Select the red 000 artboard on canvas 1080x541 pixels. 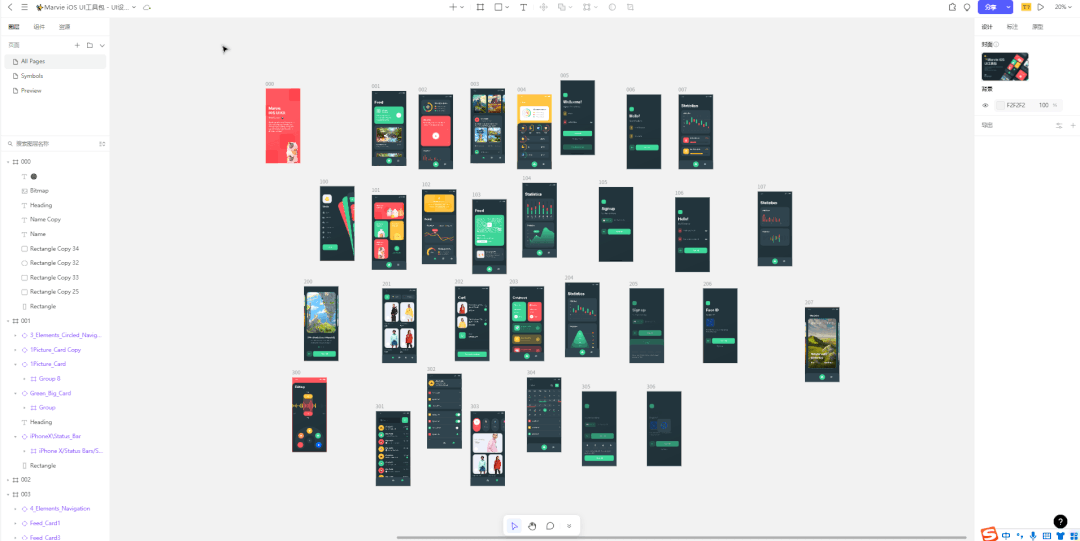[x=282, y=125]
